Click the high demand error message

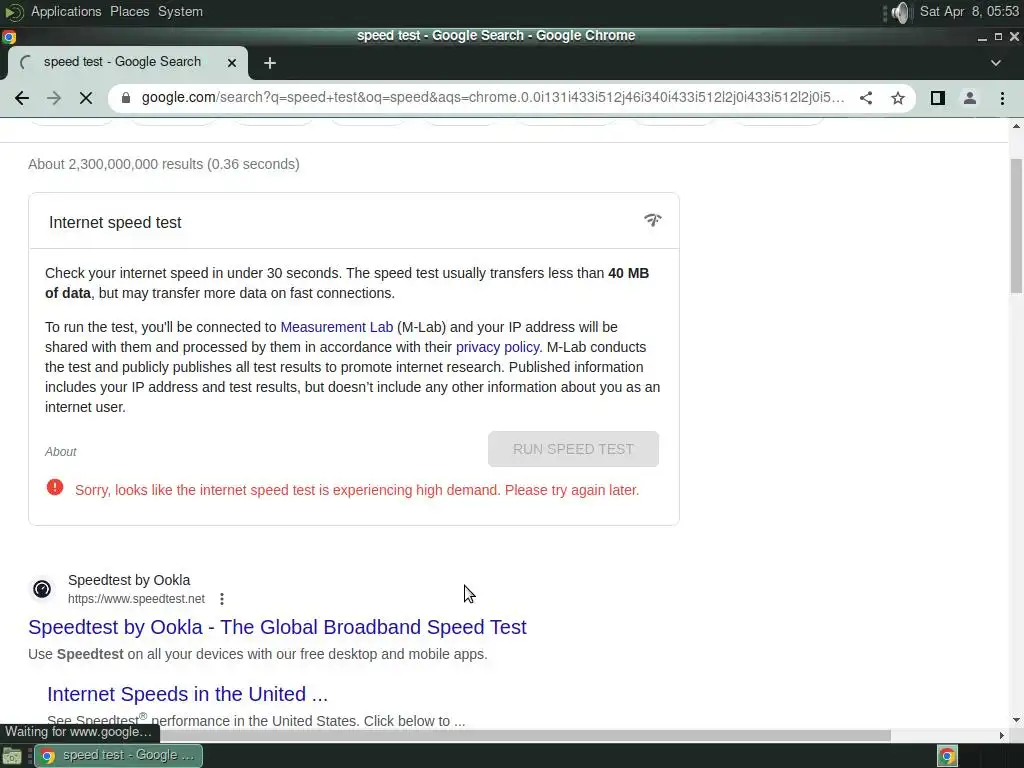tap(357, 490)
